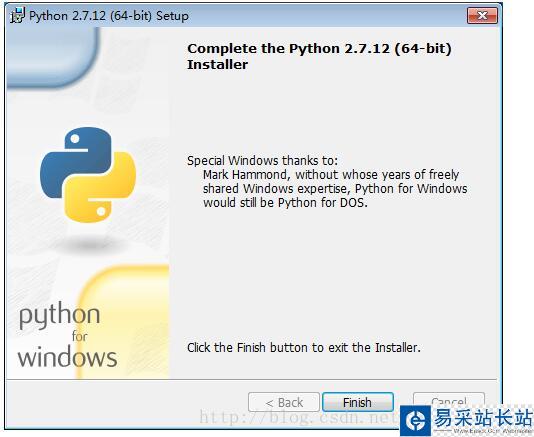This screenshot has width=534, height=437.
Task: Click the 'python for windows' wordmark
Action: pos(67,337)
